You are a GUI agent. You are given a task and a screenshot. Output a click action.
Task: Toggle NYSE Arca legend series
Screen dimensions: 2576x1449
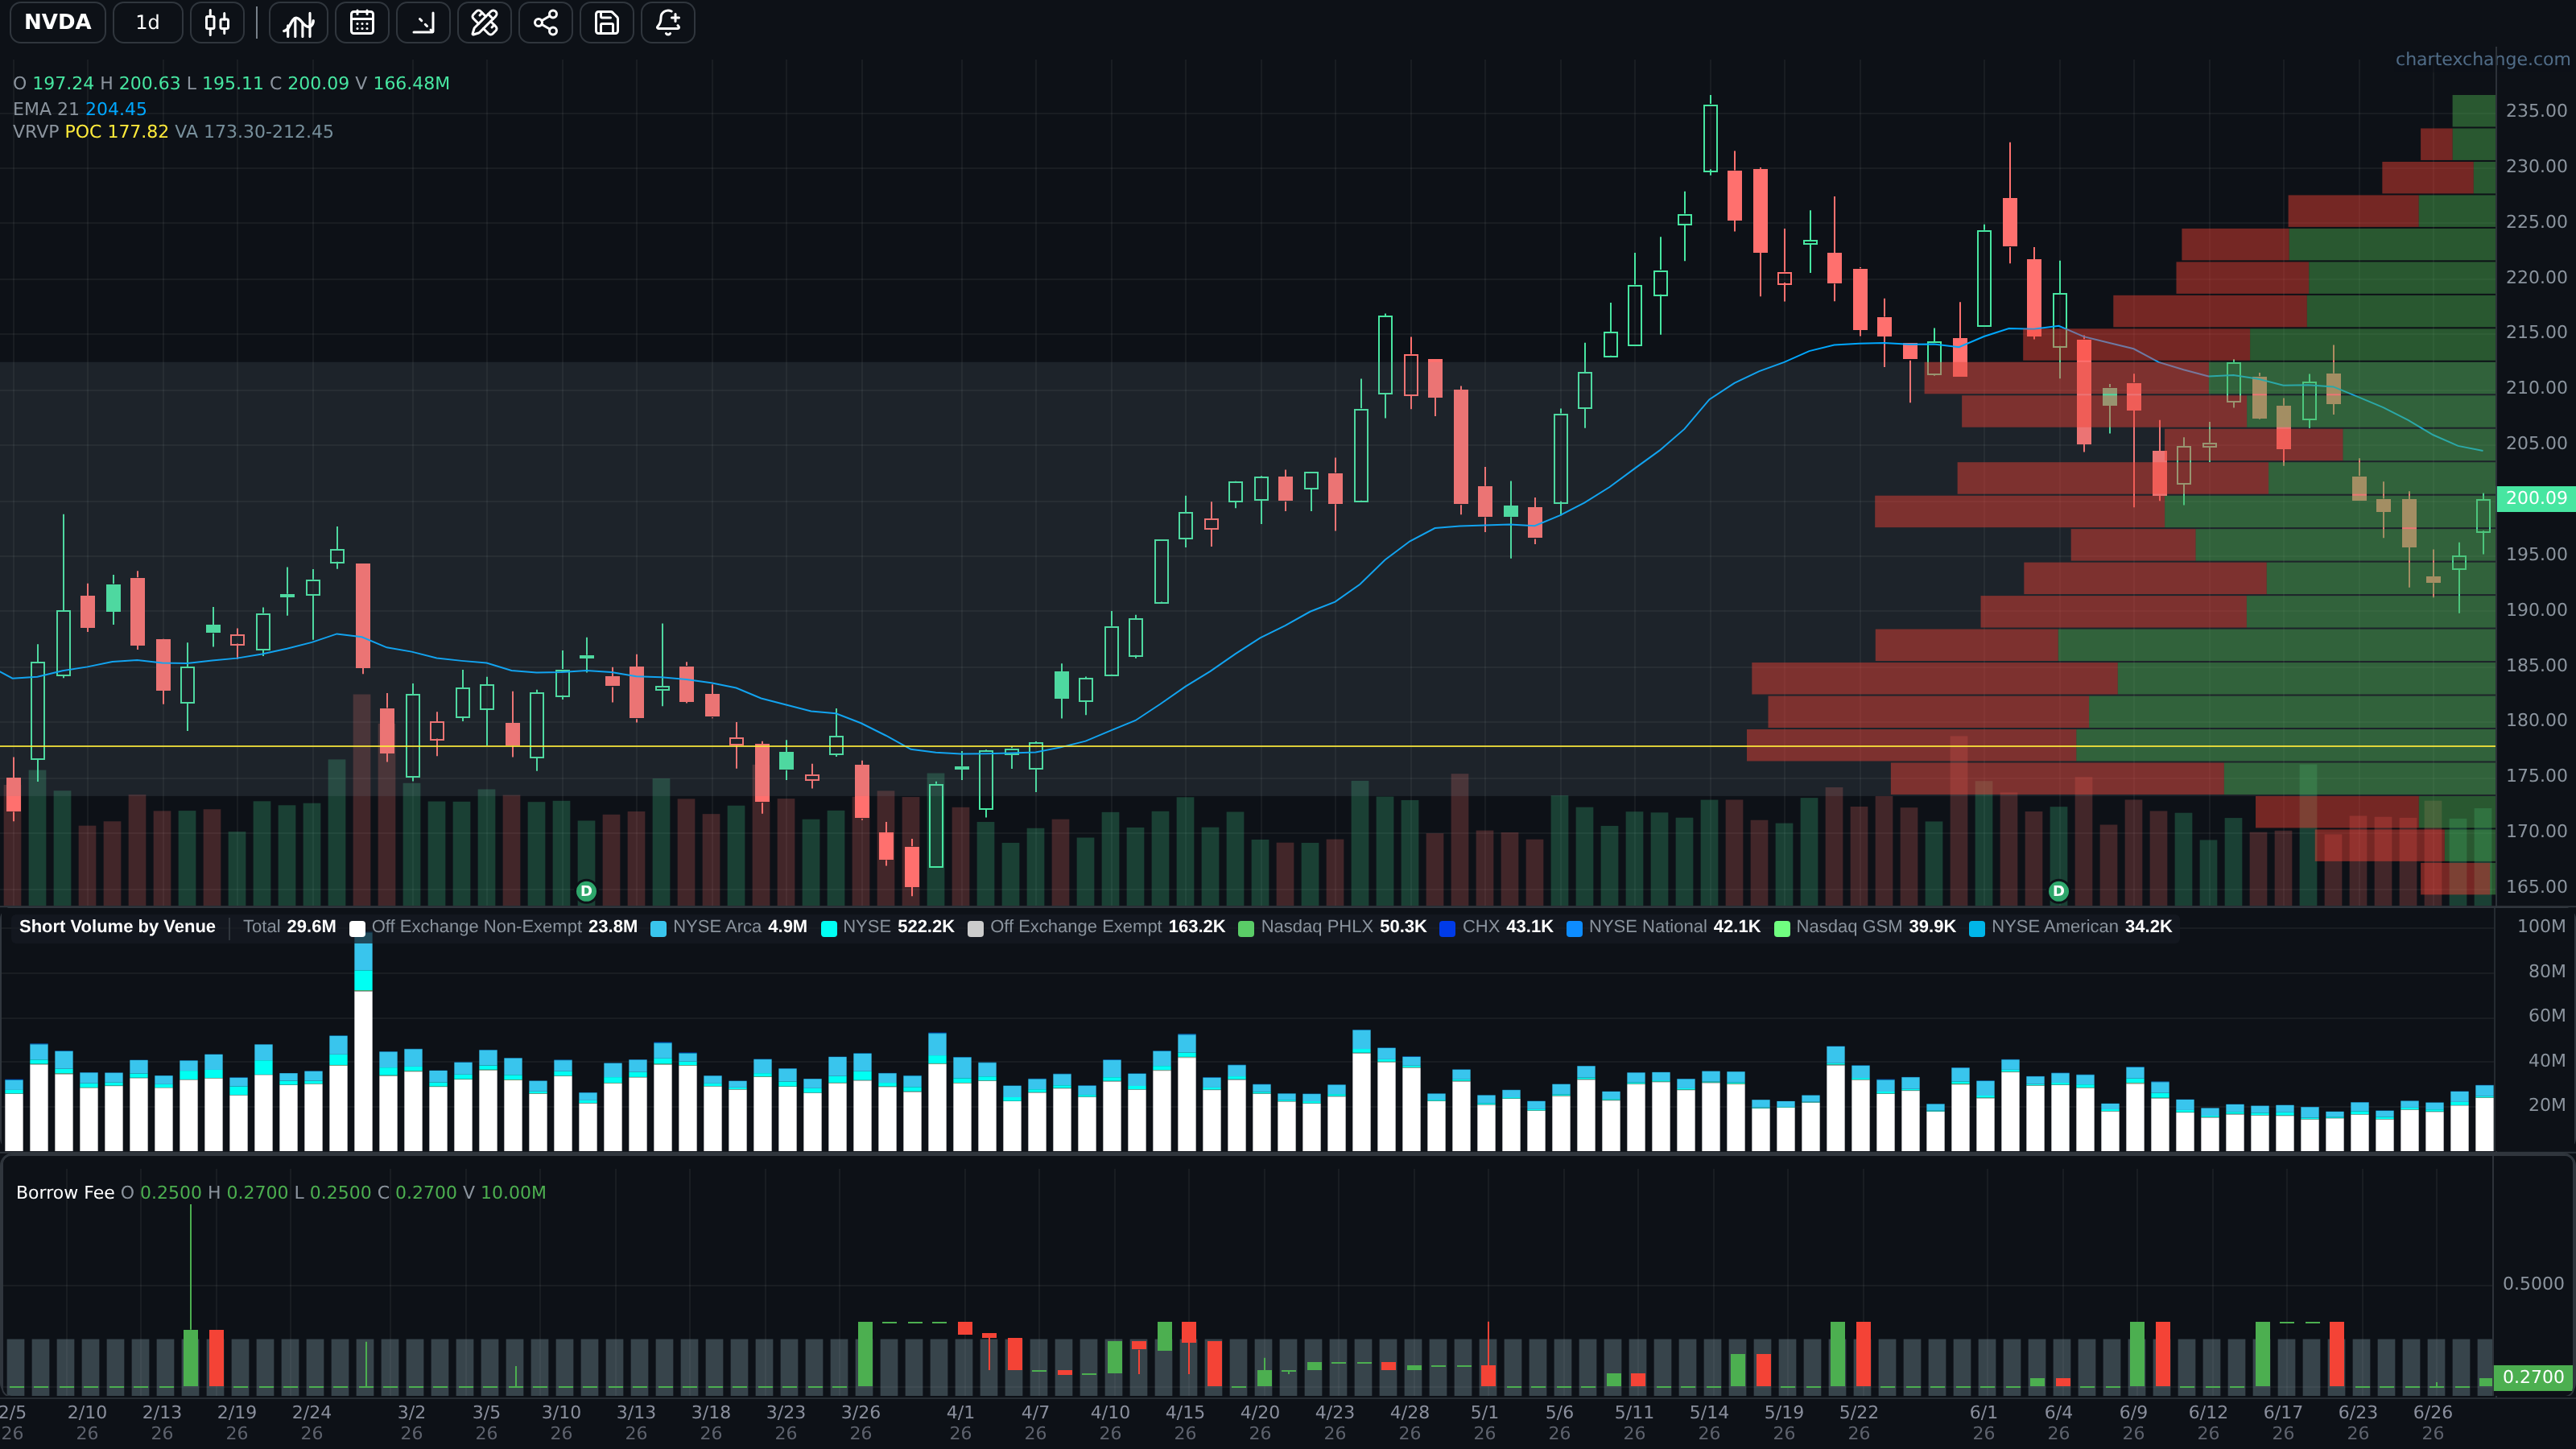(x=729, y=926)
